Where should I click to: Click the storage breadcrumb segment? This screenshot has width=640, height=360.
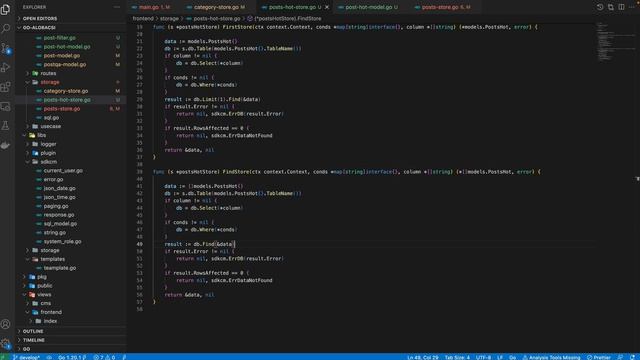coord(169,18)
